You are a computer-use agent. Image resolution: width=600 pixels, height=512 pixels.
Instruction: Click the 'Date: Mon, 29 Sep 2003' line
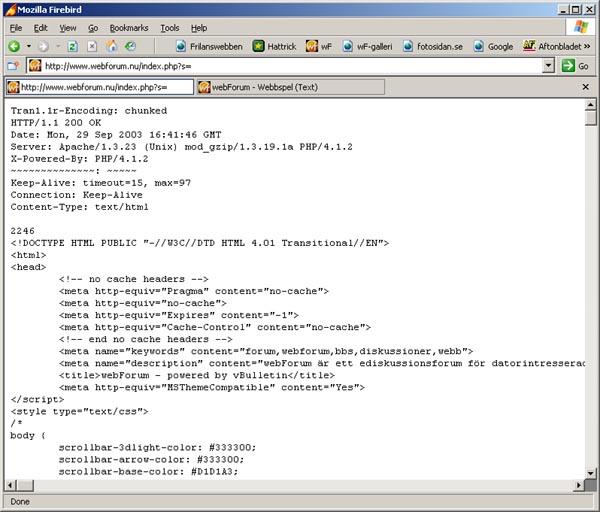(116, 135)
